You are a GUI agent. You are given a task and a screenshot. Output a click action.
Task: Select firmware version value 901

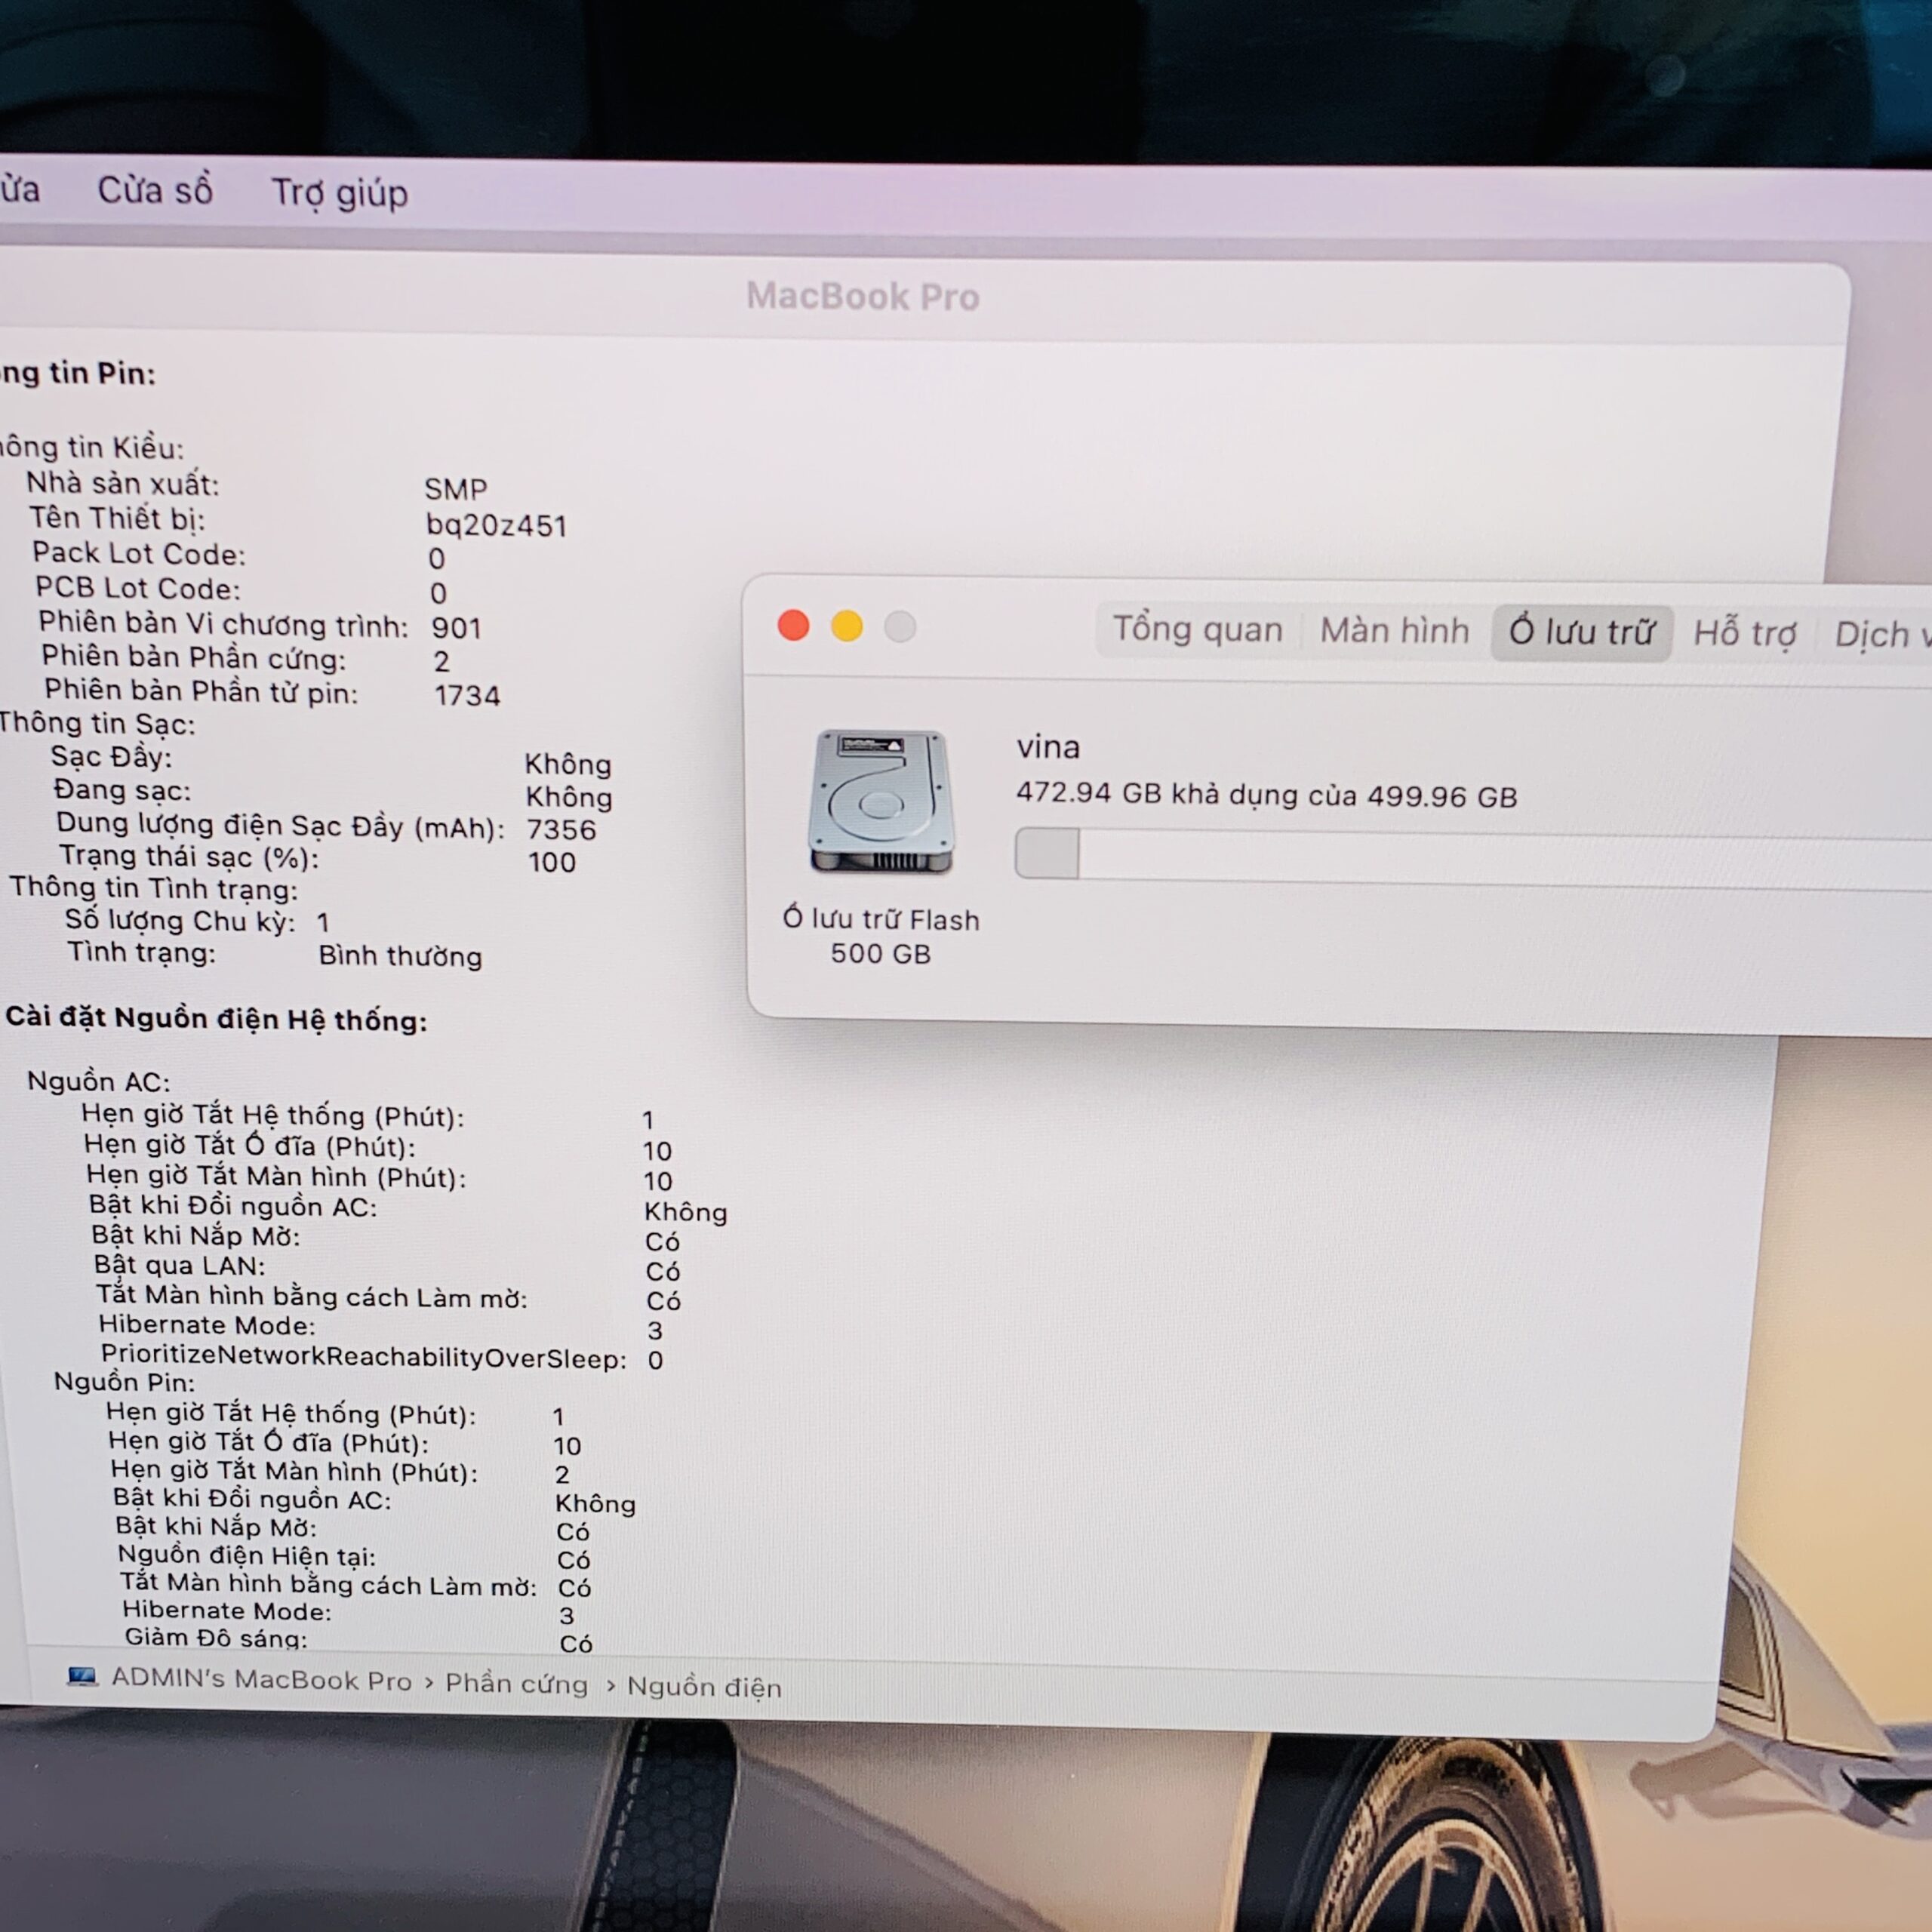click(x=456, y=628)
